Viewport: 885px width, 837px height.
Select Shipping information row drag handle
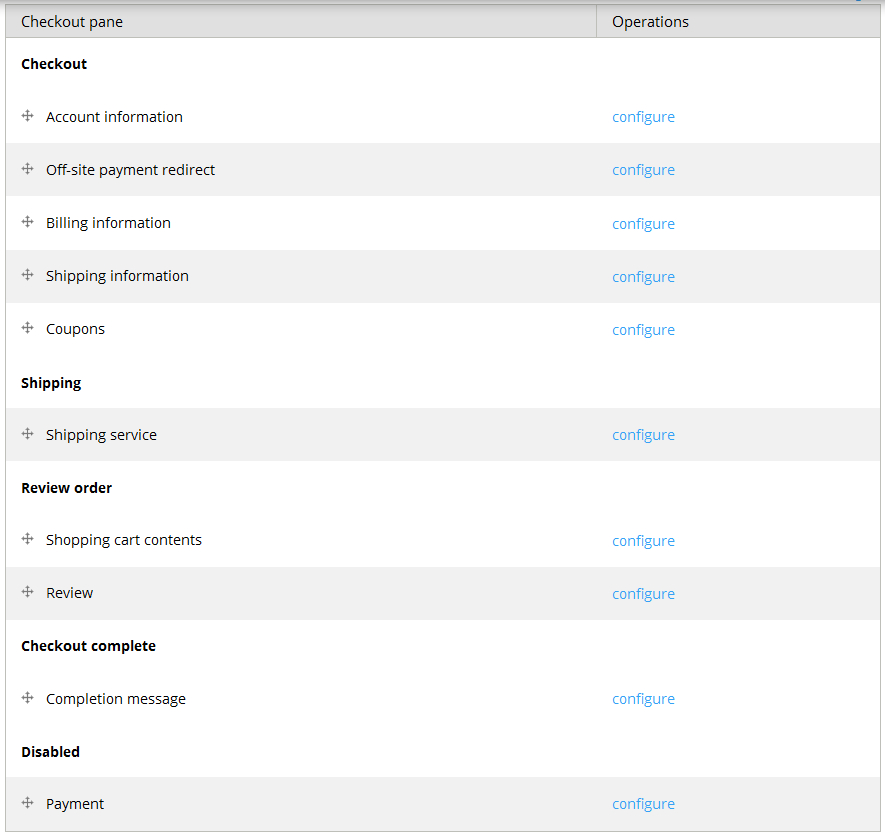(x=27, y=275)
